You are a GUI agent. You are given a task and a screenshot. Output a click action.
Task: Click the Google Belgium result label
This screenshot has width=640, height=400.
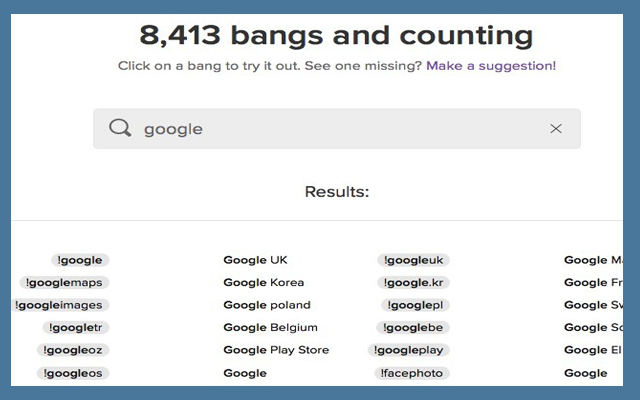pyautogui.click(x=270, y=327)
